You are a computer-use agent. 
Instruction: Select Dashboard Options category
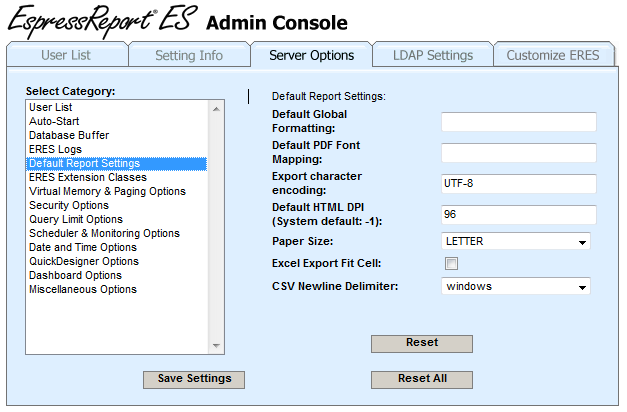click(117, 275)
